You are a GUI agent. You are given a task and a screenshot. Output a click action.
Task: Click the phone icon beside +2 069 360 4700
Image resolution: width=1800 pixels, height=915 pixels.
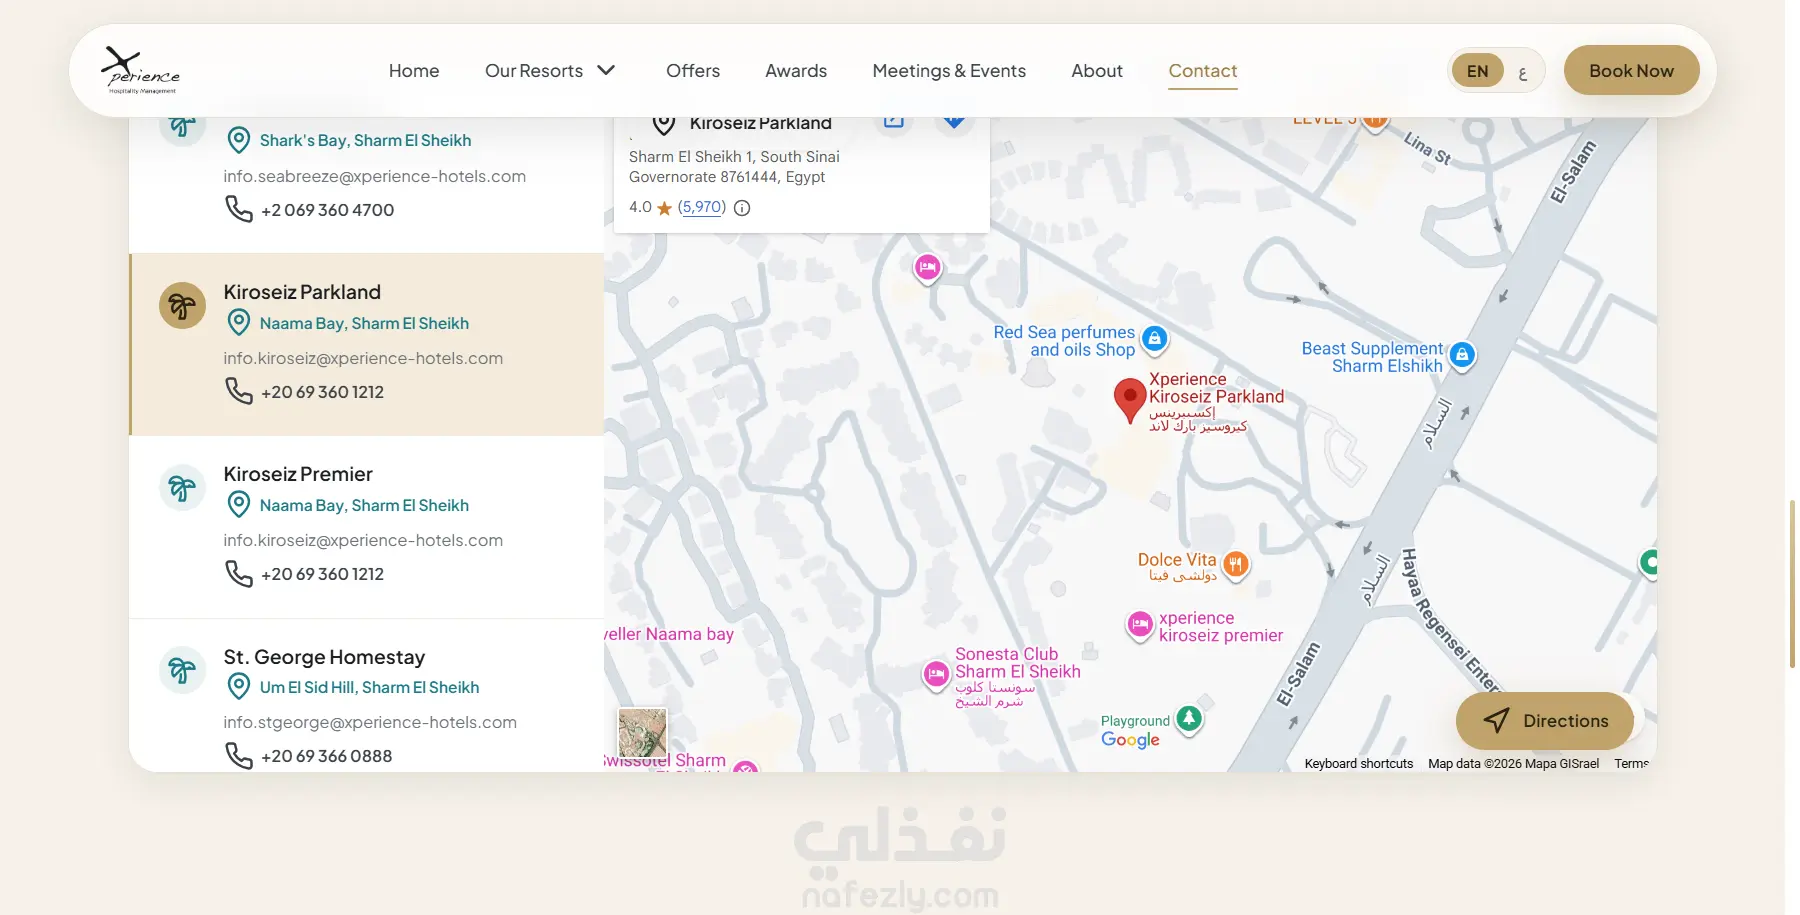[x=238, y=209]
